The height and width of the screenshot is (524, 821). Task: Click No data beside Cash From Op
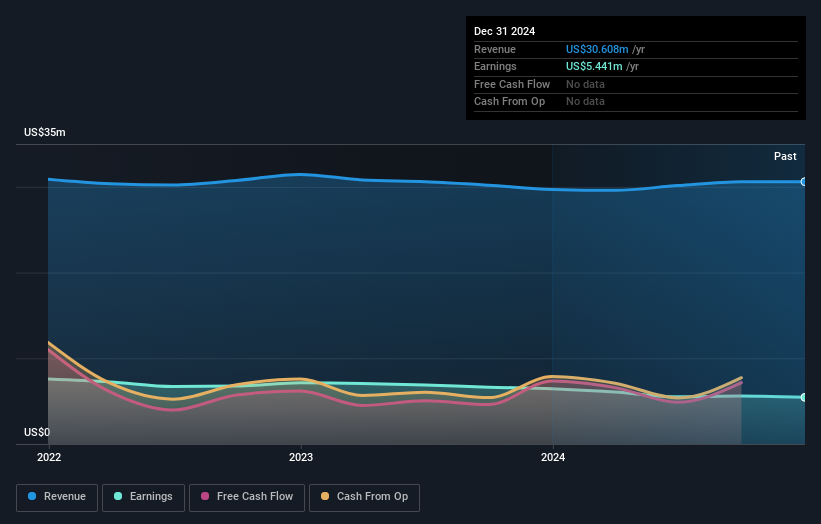(x=585, y=102)
